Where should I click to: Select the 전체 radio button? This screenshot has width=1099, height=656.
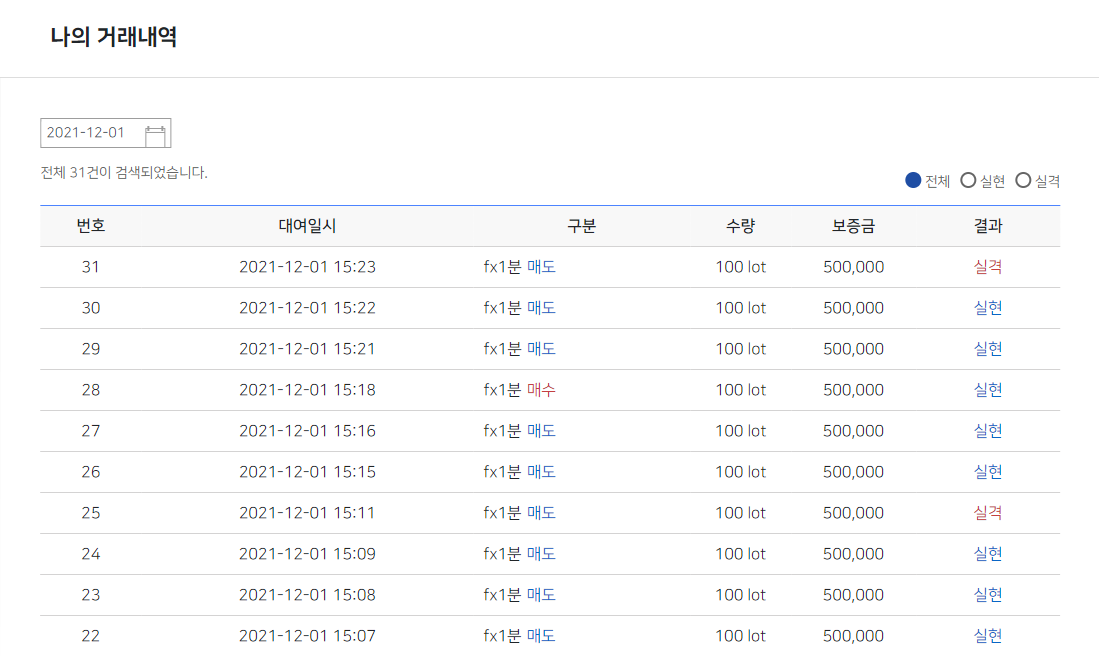pos(913,181)
